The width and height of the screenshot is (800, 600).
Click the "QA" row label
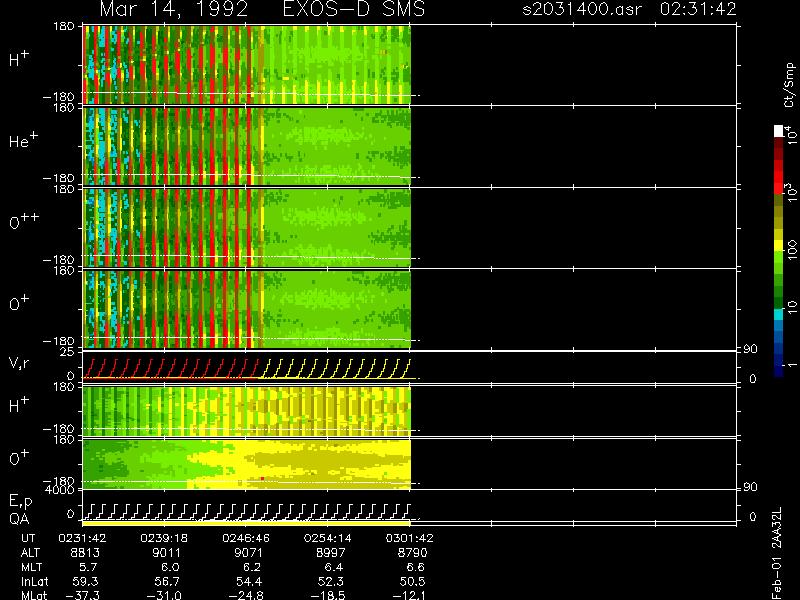(19, 519)
